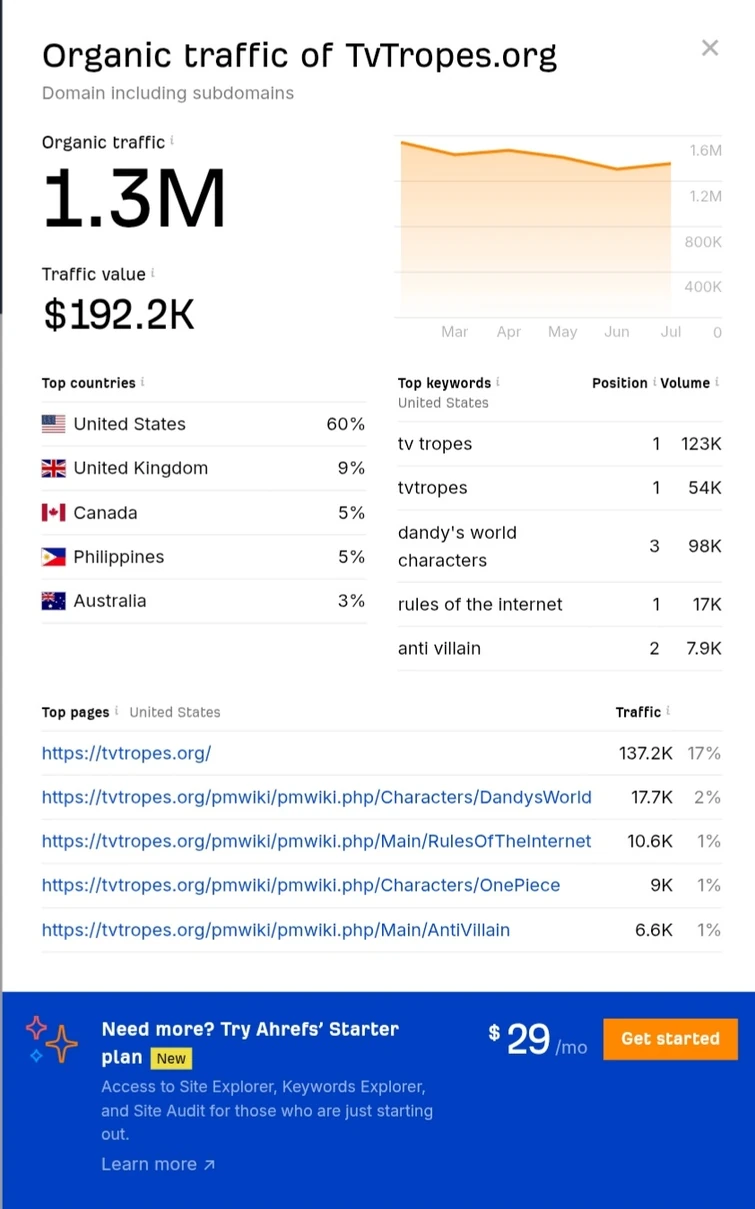Click info icon next to Top countries
The image size is (755, 1209).
(x=143, y=382)
